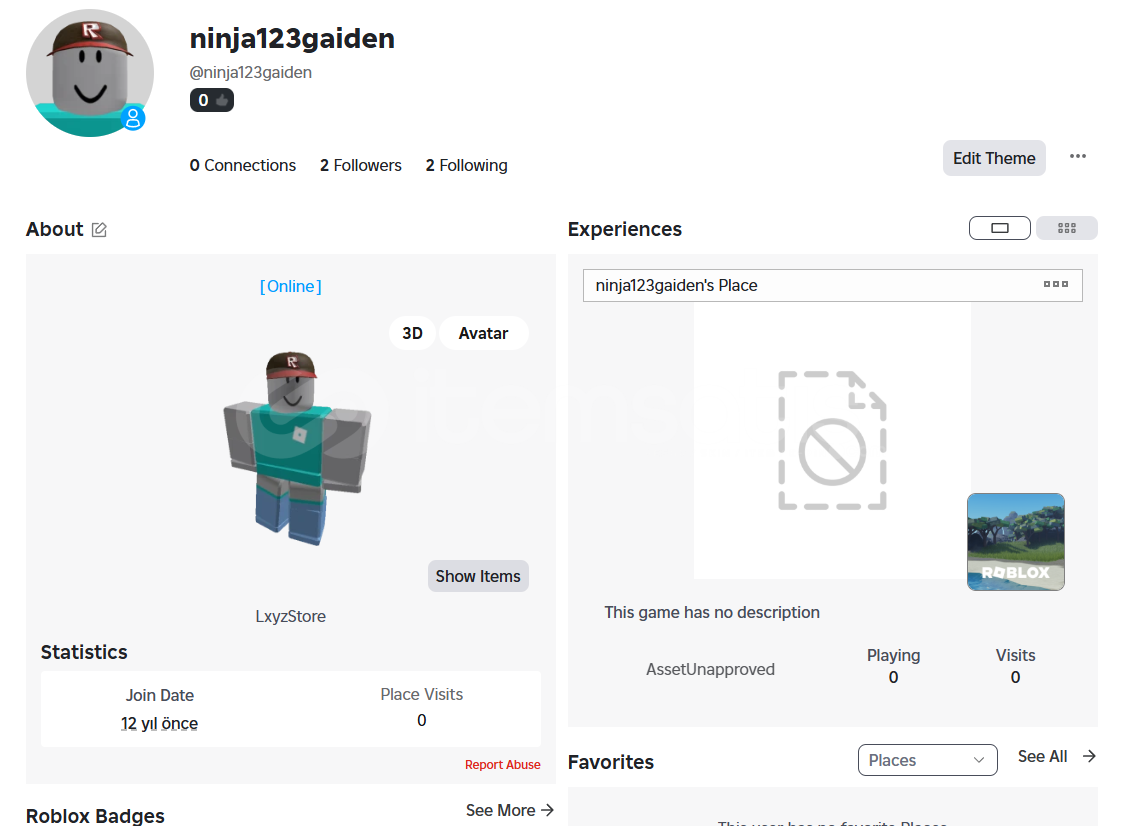
Task: Click the ninja123gaiden display name heading
Action: point(292,39)
